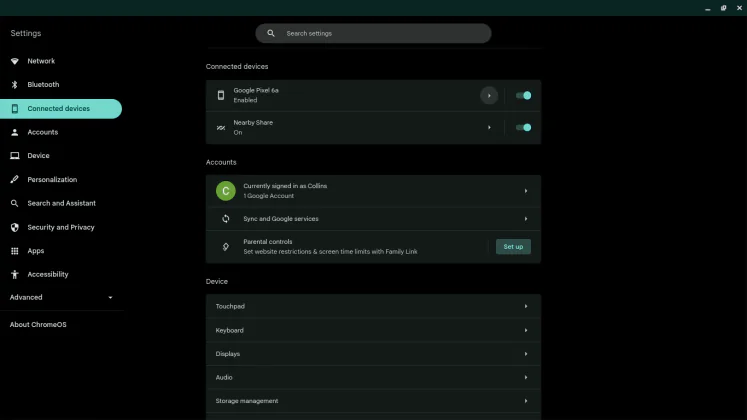Image resolution: width=747 pixels, height=420 pixels.
Task: Open Storage management arrow
Action: (x=526, y=401)
